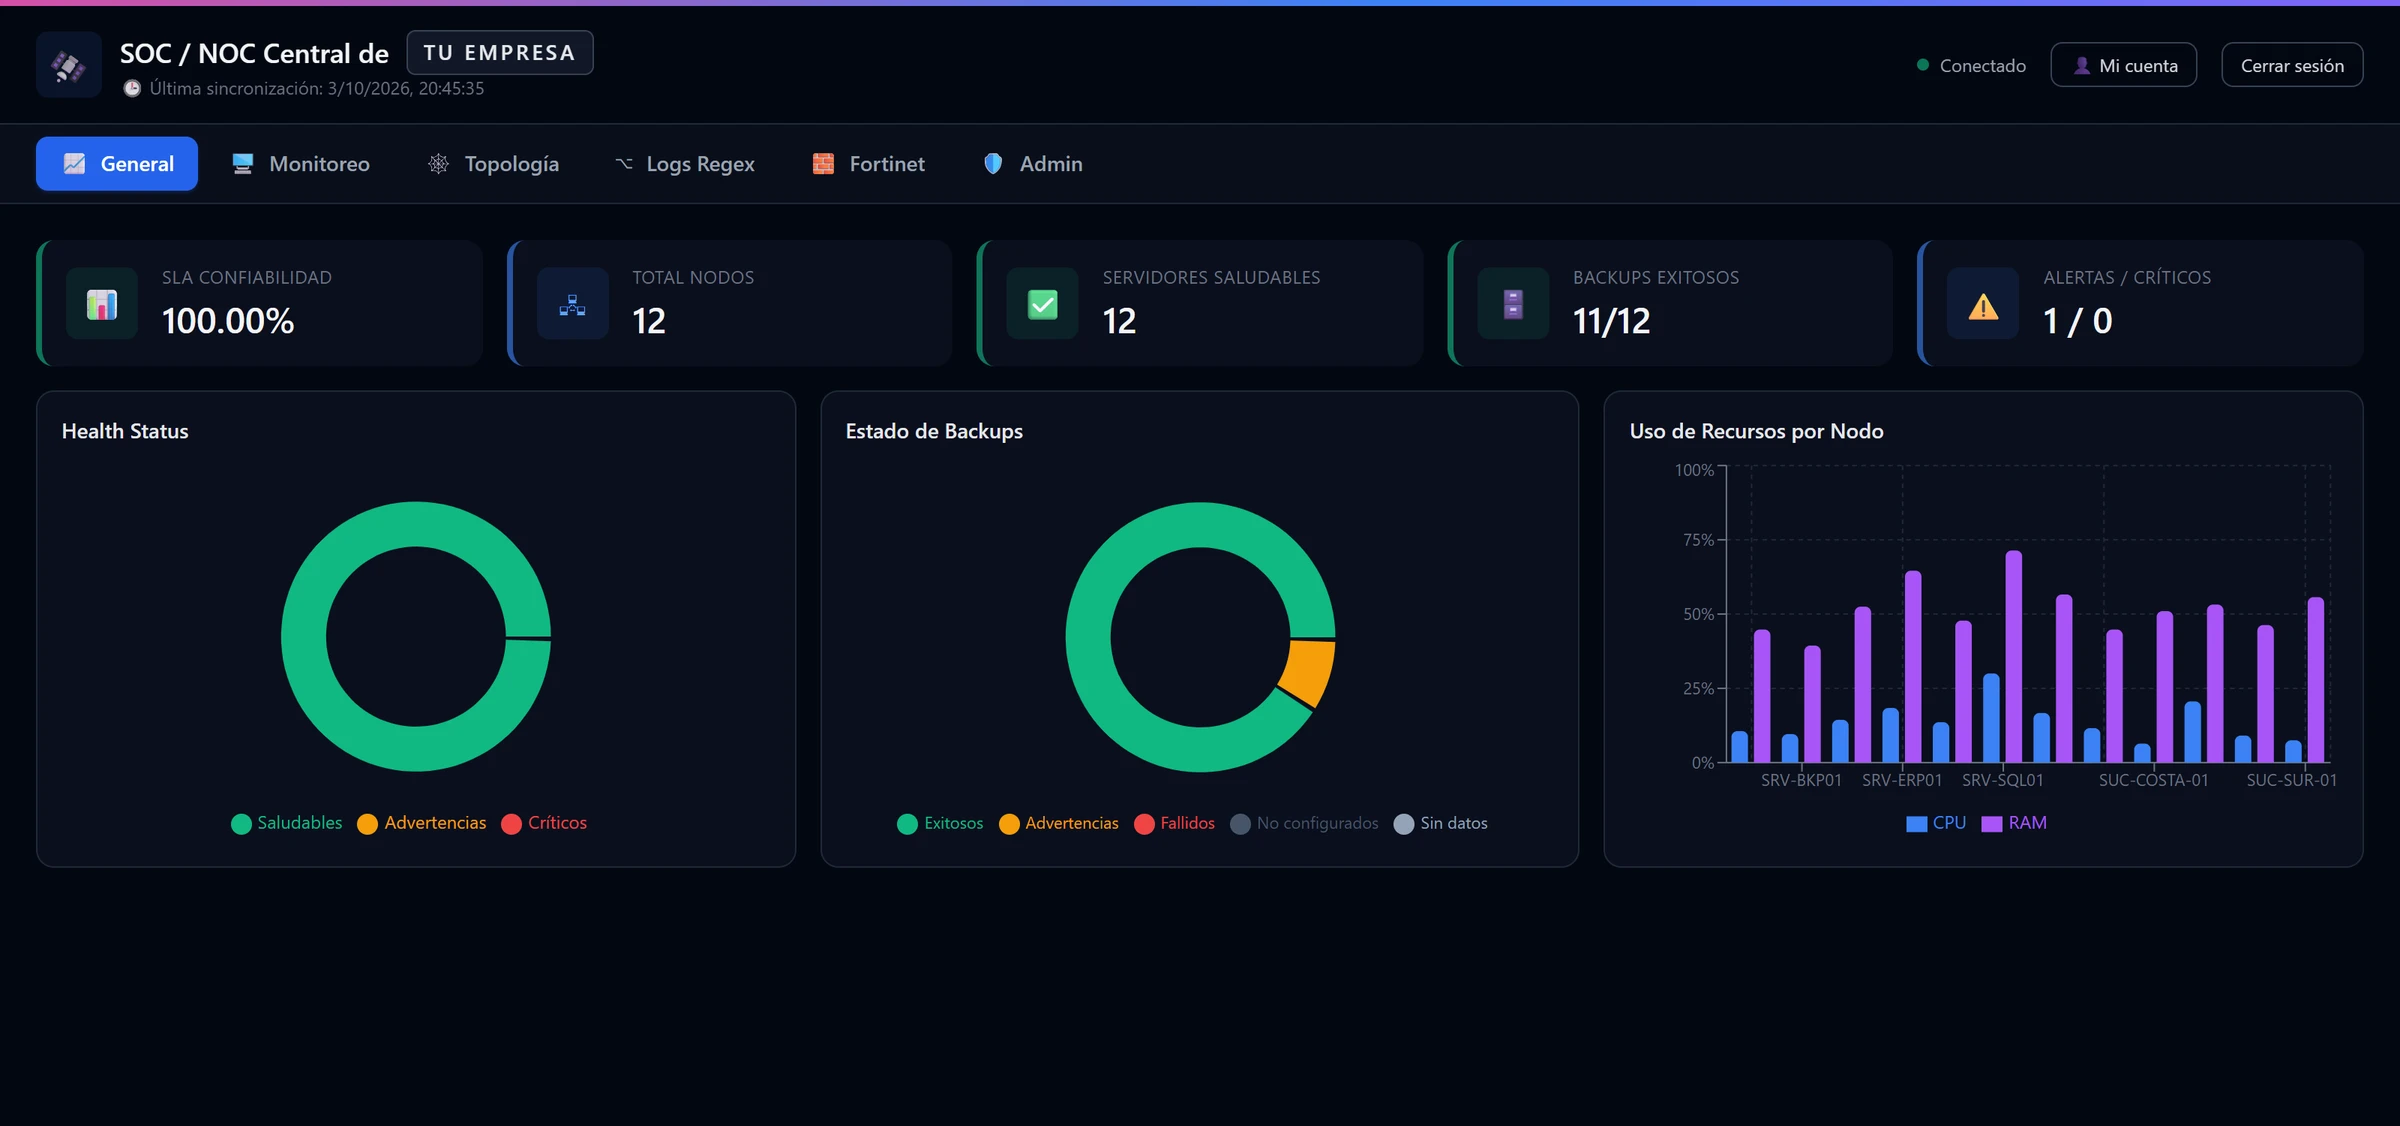Open Mi cuenta
The image size is (2400, 1126).
2124,65
